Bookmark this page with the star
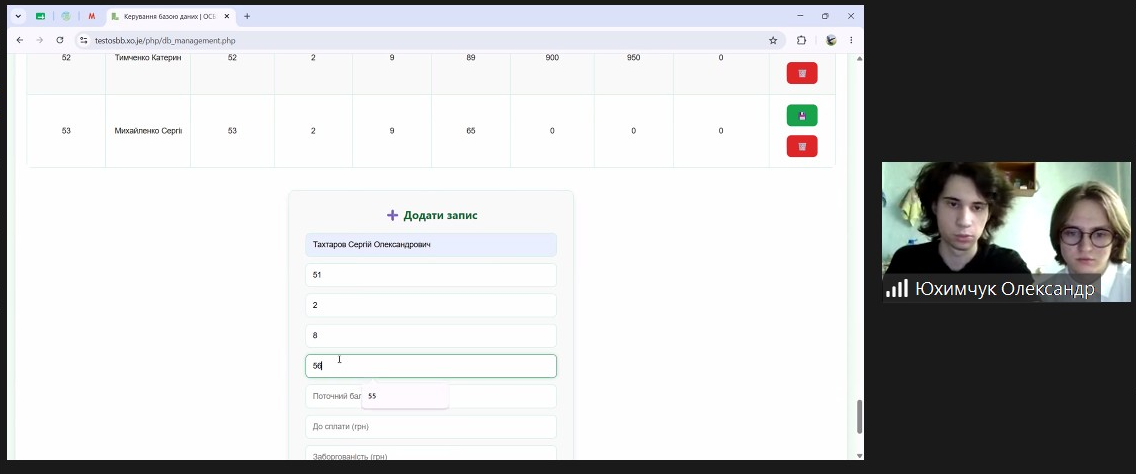1136x474 pixels. pos(773,41)
